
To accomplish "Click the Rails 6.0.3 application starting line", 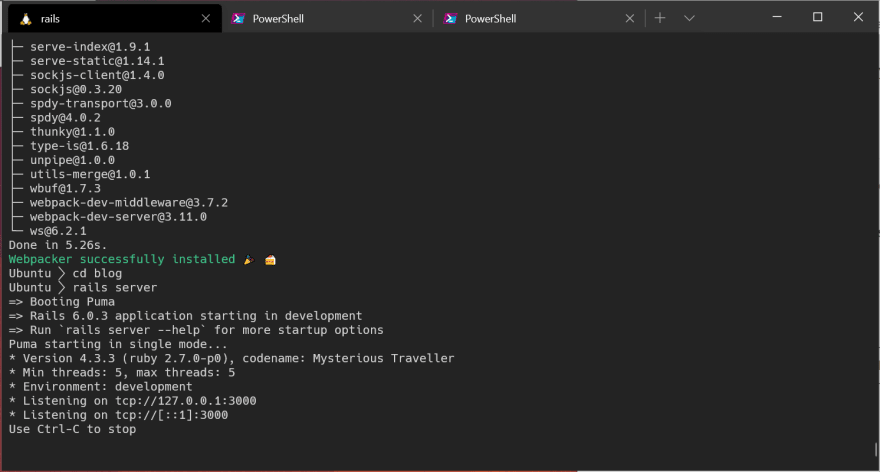I will 185,315.
